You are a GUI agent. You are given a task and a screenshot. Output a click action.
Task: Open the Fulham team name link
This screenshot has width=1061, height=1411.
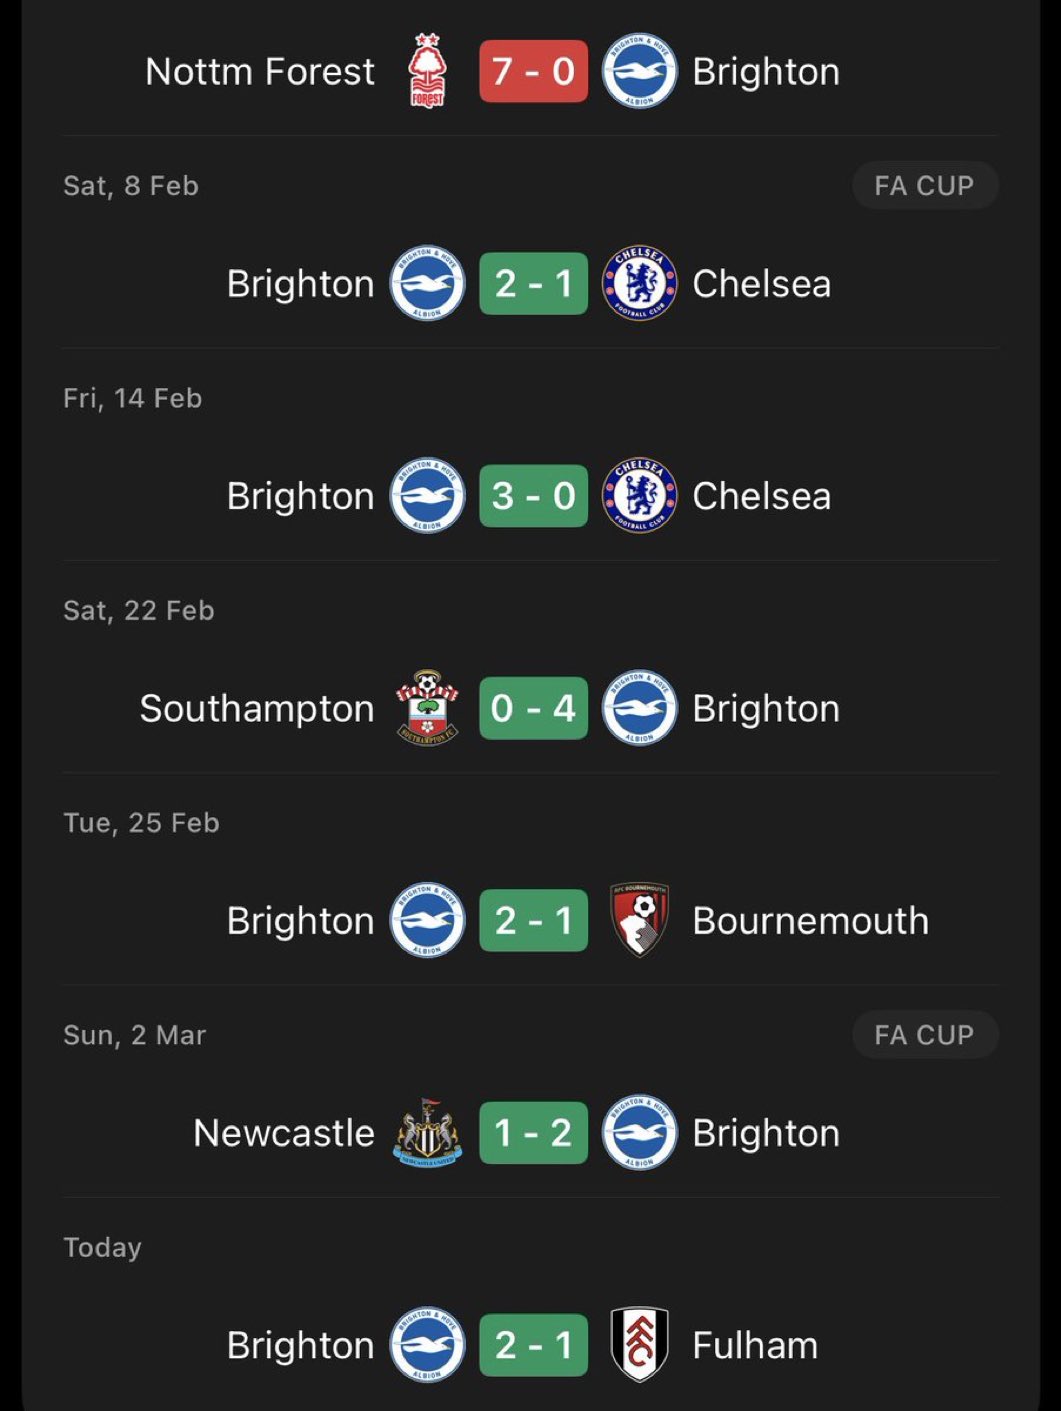[x=755, y=1346]
